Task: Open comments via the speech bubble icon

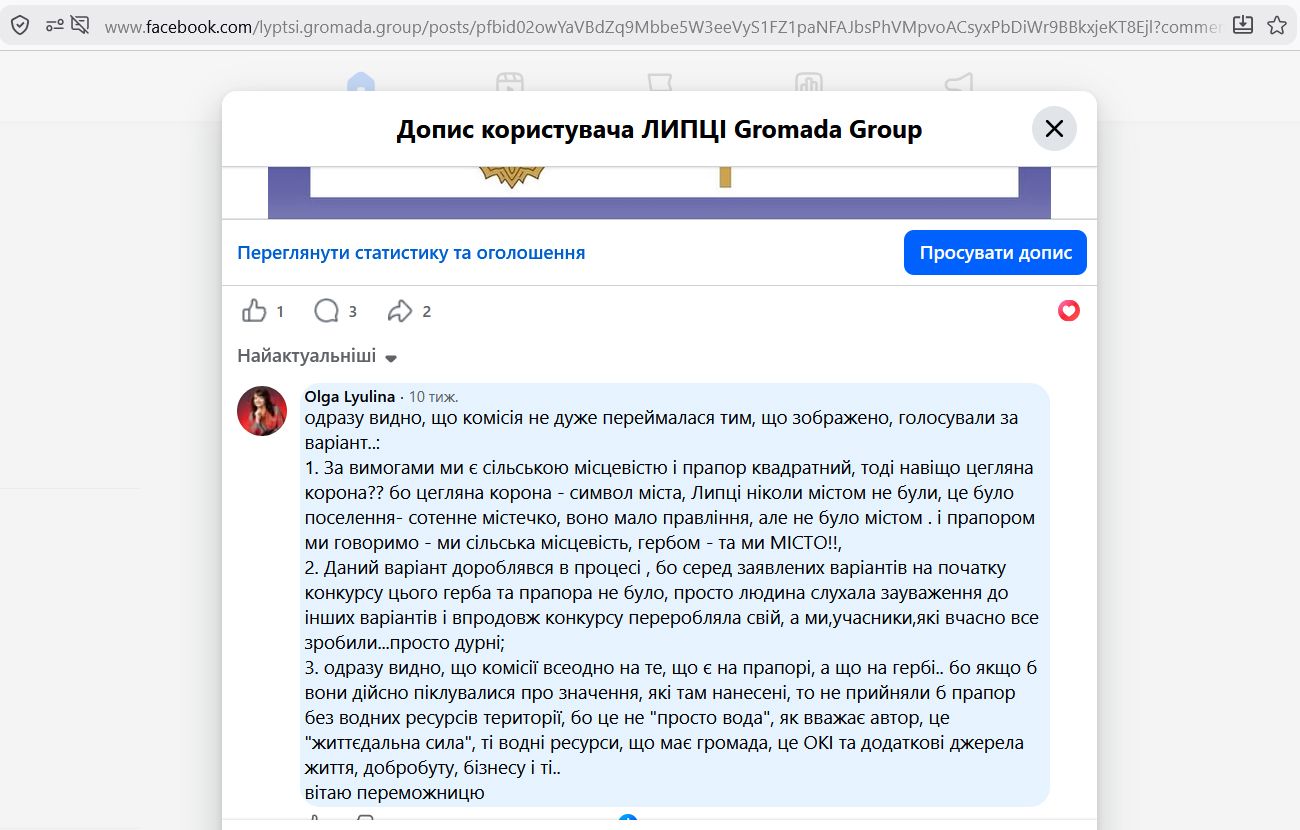Action: [327, 311]
